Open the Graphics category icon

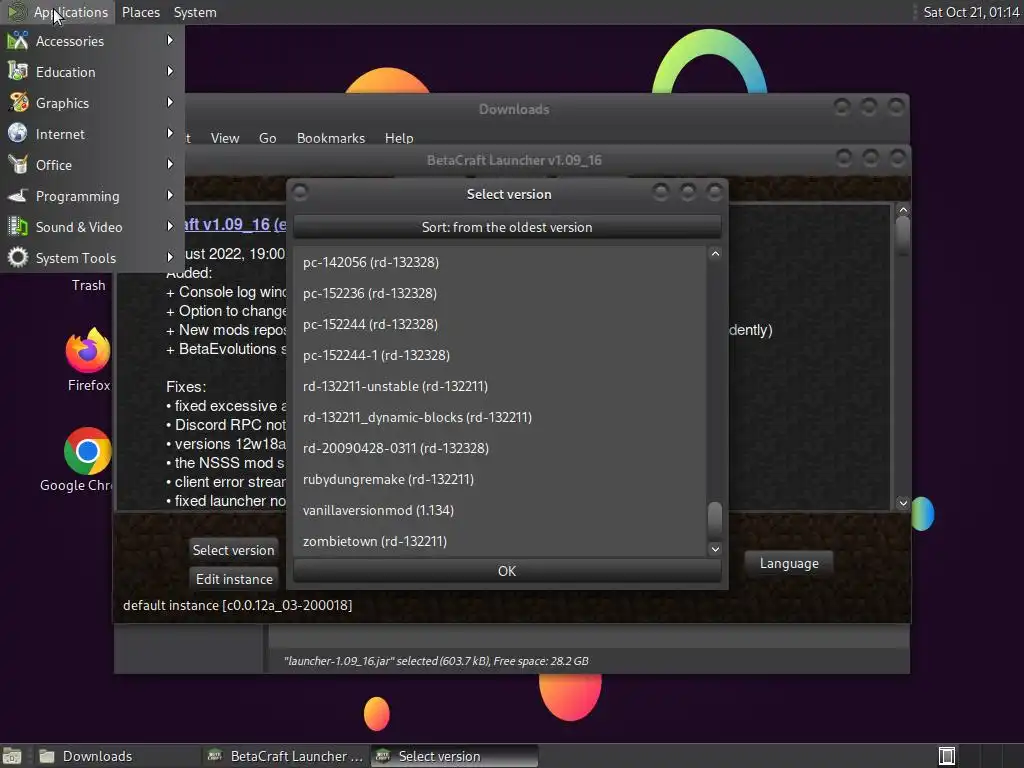coord(18,103)
